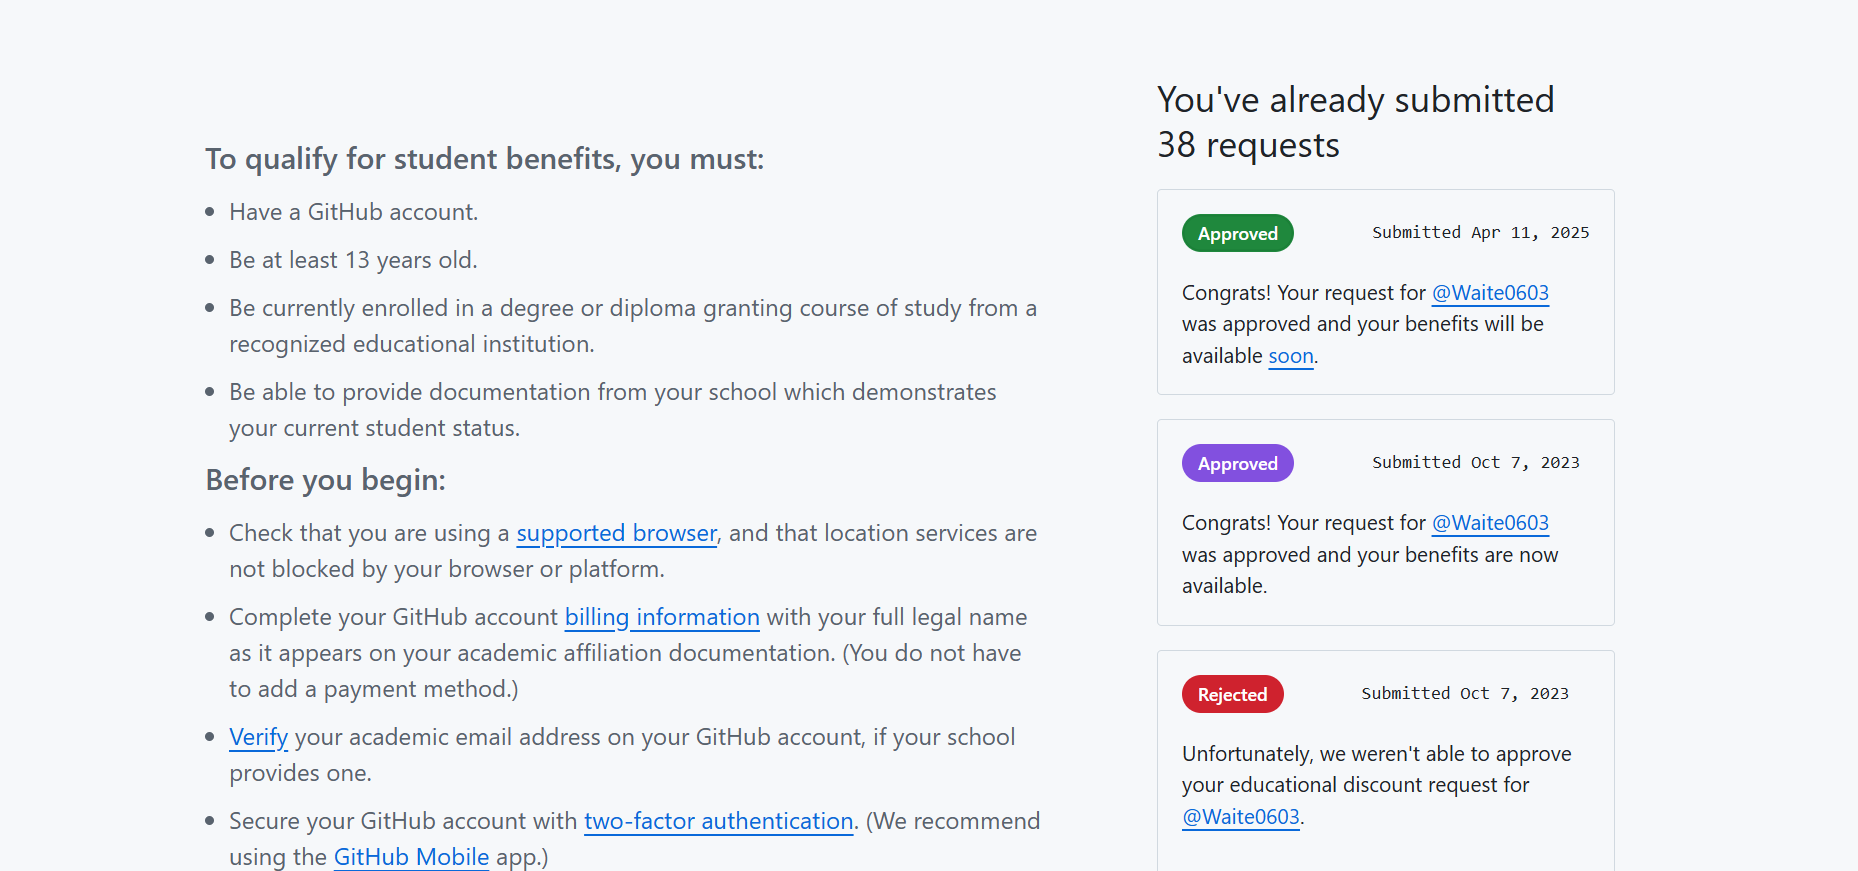This screenshot has width=1858, height=871.
Task: Click the 'Be at least 13 years old.' bullet
Action: point(353,260)
